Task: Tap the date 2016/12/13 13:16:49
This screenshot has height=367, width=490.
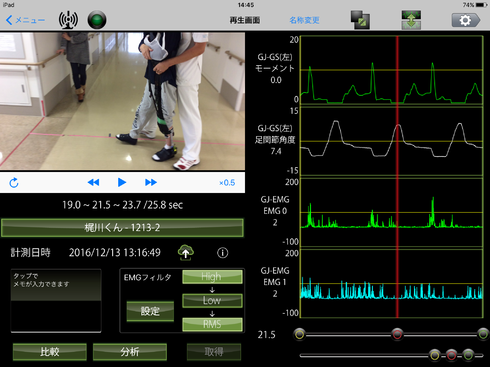Action: [x=115, y=253]
